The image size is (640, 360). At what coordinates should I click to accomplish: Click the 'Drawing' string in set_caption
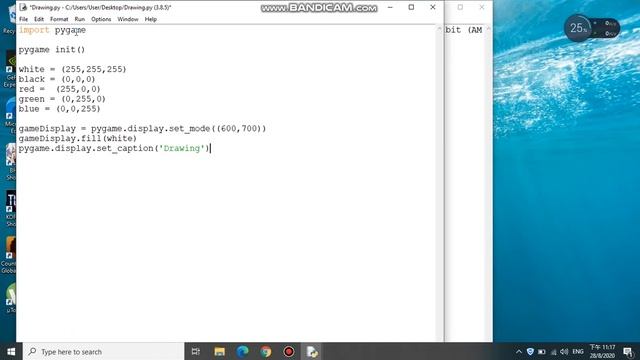(x=182, y=148)
